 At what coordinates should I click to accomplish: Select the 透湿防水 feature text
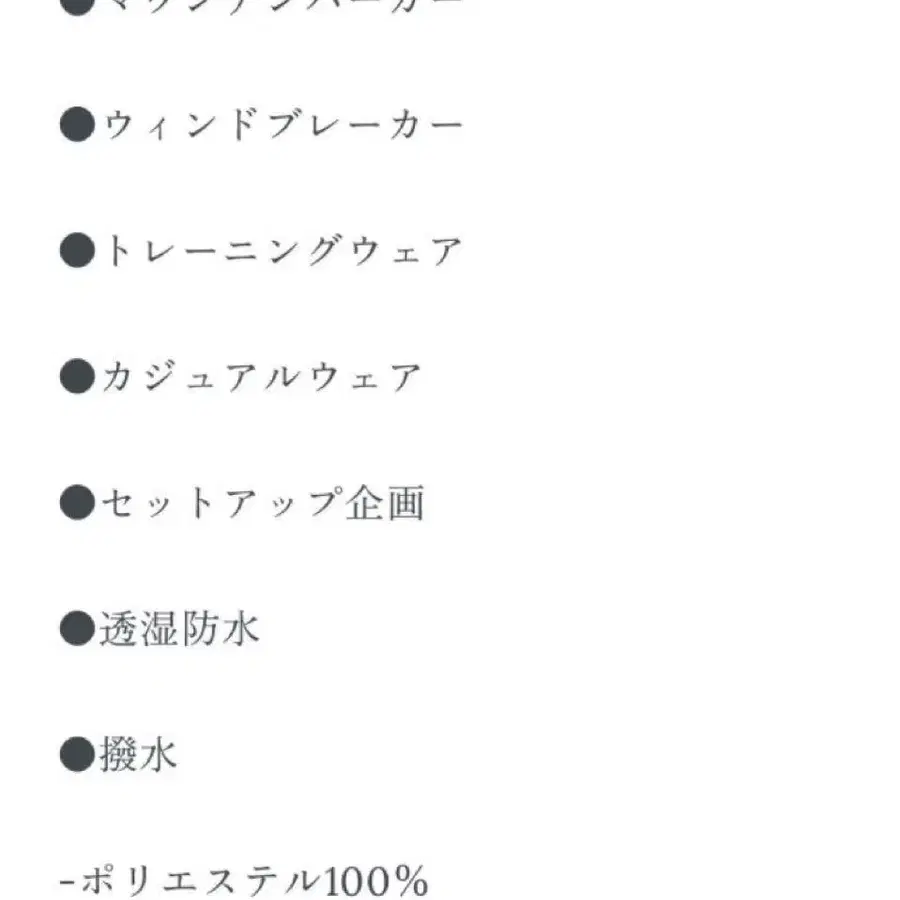[179, 629]
